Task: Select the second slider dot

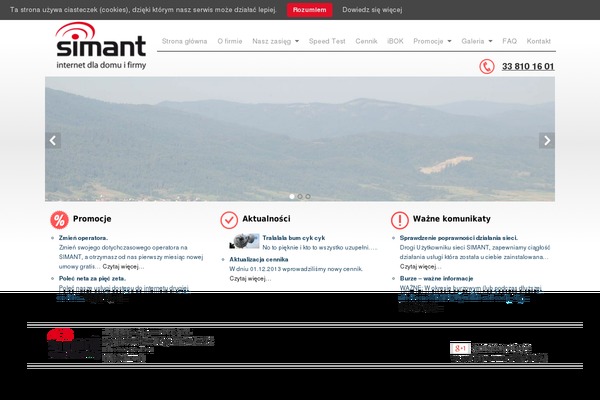Action: tap(300, 196)
